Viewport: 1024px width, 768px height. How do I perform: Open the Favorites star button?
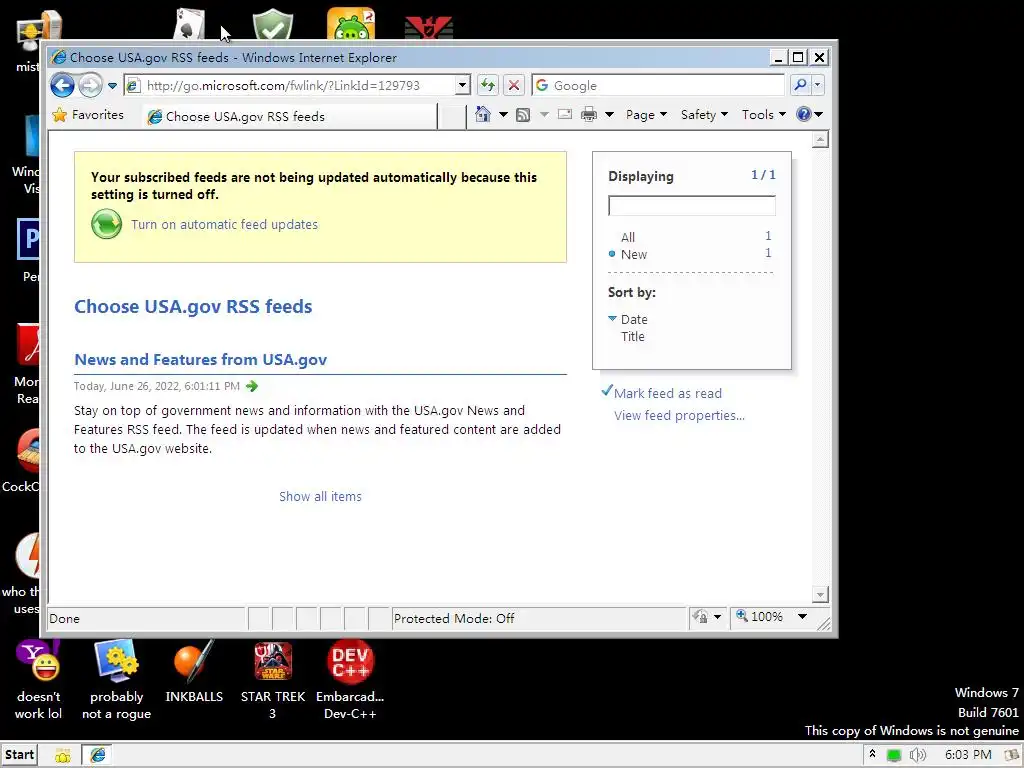coord(88,115)
